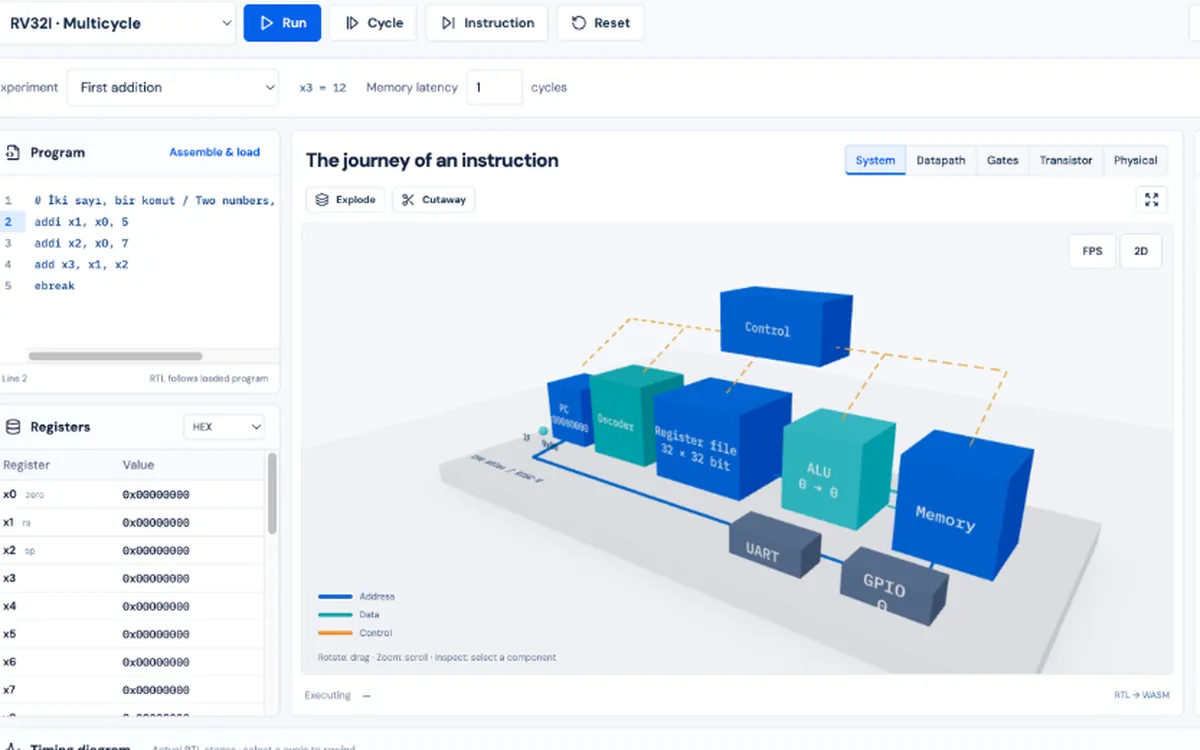The image size is (1200, 750).
Task: Toggle the FPS display
Action: click(x=1092, y=251)
